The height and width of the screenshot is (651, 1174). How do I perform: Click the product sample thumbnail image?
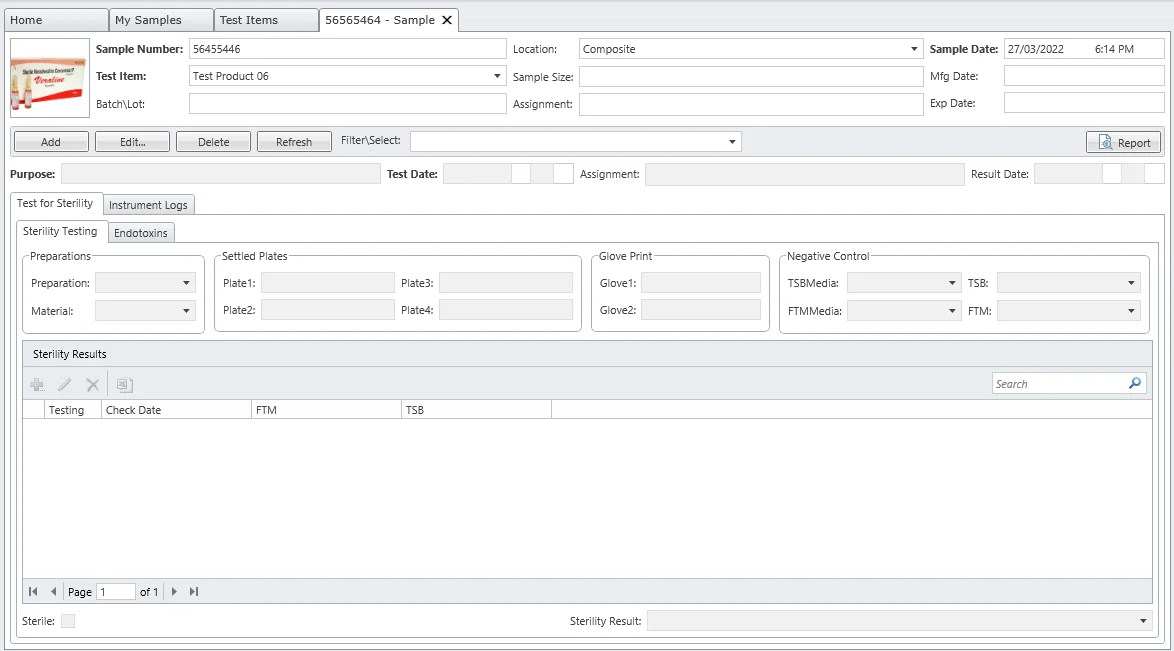pos(50,78)
